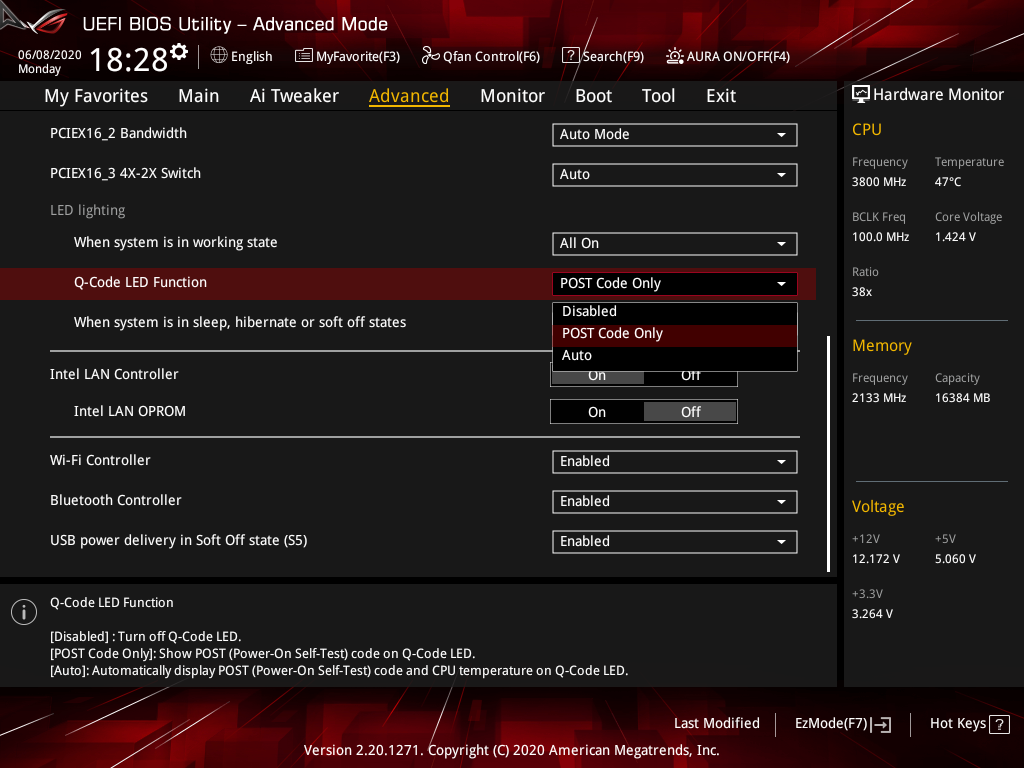Click the Hardware Monitor display icon
This screenshot has width=1024, height=768.
pyautogui.click(x=861, y=95)
